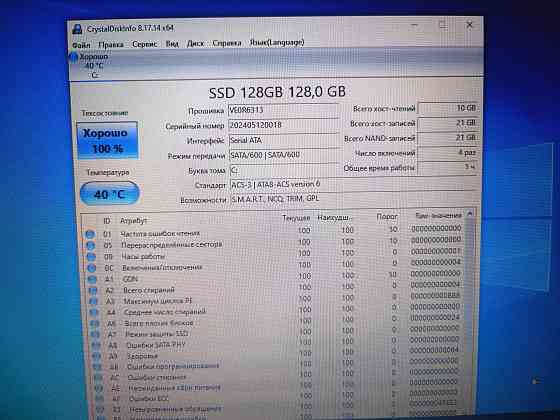This screenshot has width=560, height=420.
Task: Click the Буква тома field C:
Action: click(284, 170)
